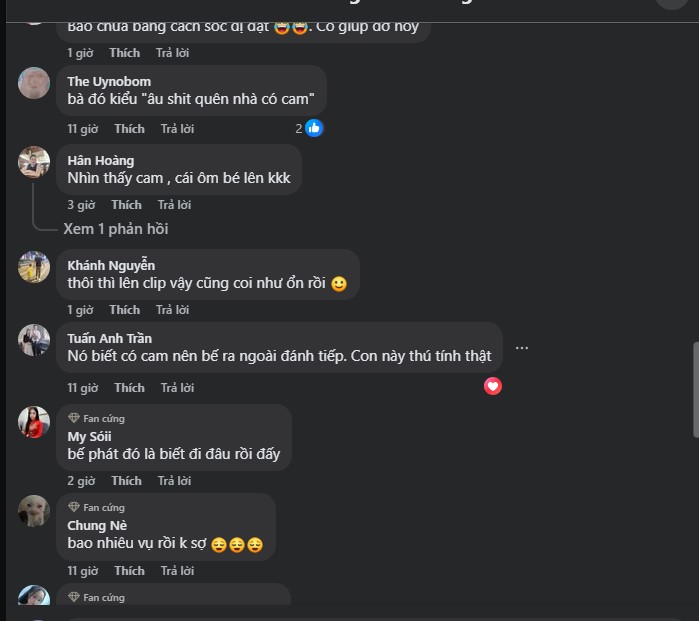This screenshot has width=699, height=621.
Task: Expand Xem 1 phản hồi replies
Action: (116, 229)
